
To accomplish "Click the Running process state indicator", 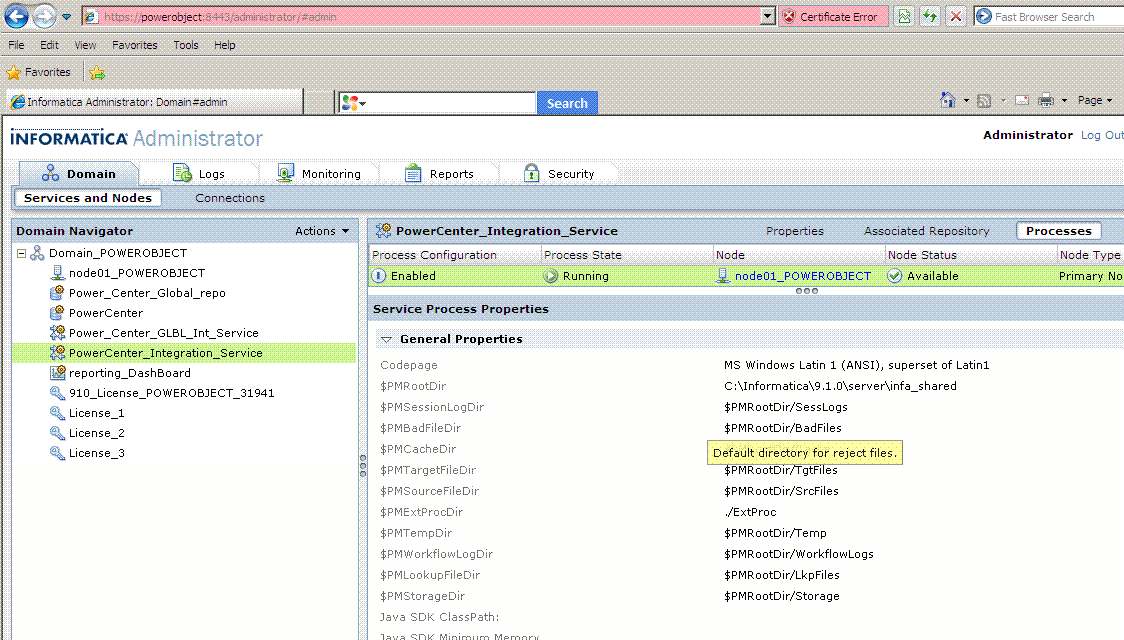I will 551,275.
